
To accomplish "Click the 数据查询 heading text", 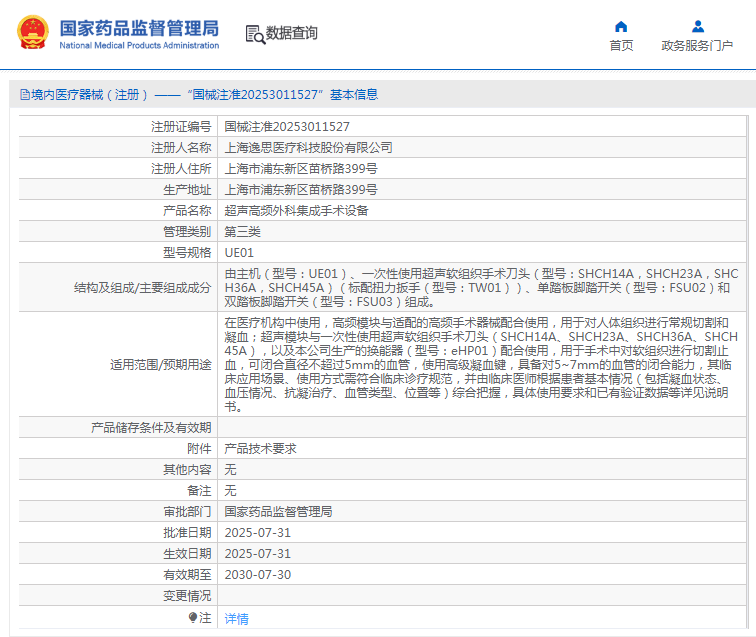I will [x=292, y=33].
